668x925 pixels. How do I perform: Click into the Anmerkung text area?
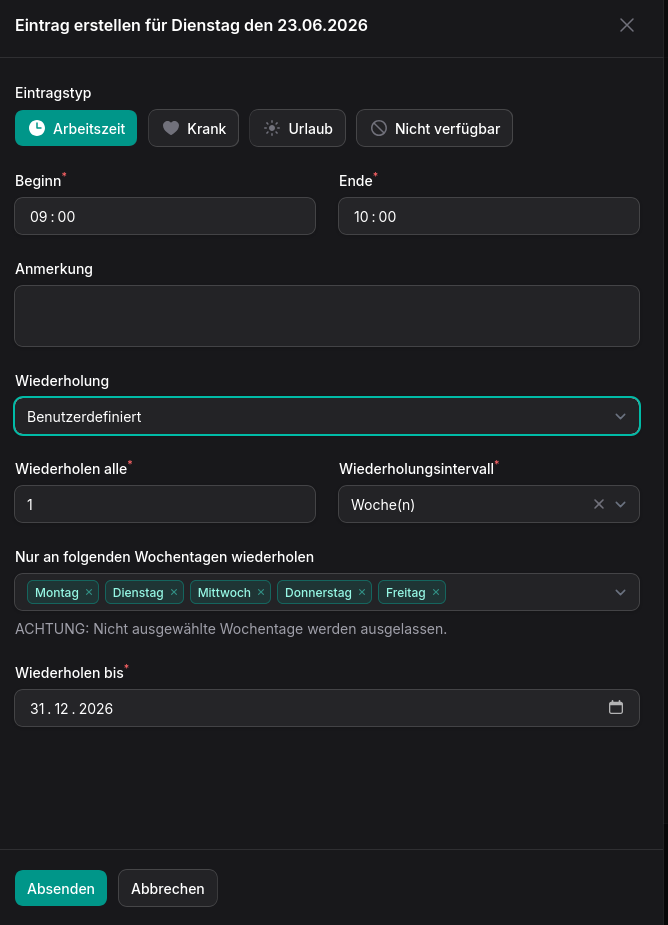point(327,316)
